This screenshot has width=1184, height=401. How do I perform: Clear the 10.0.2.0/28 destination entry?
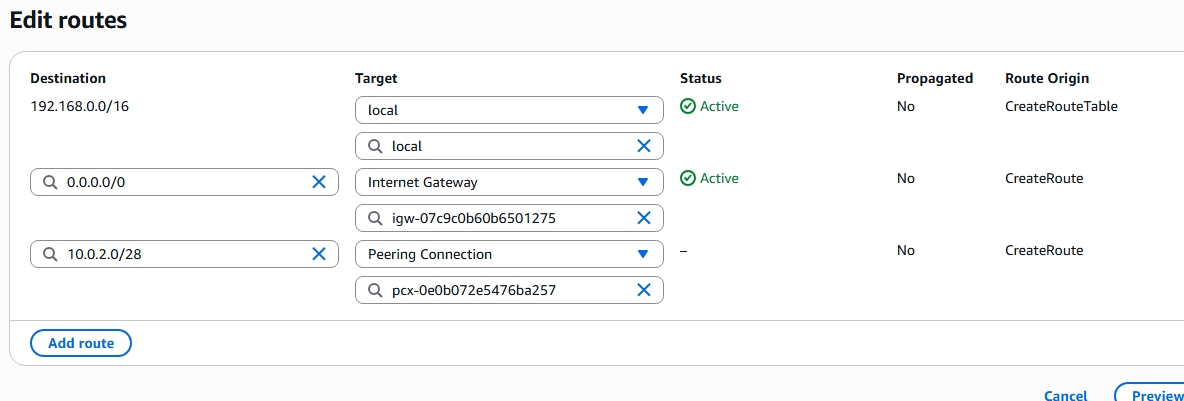click(x=319, y=254)
